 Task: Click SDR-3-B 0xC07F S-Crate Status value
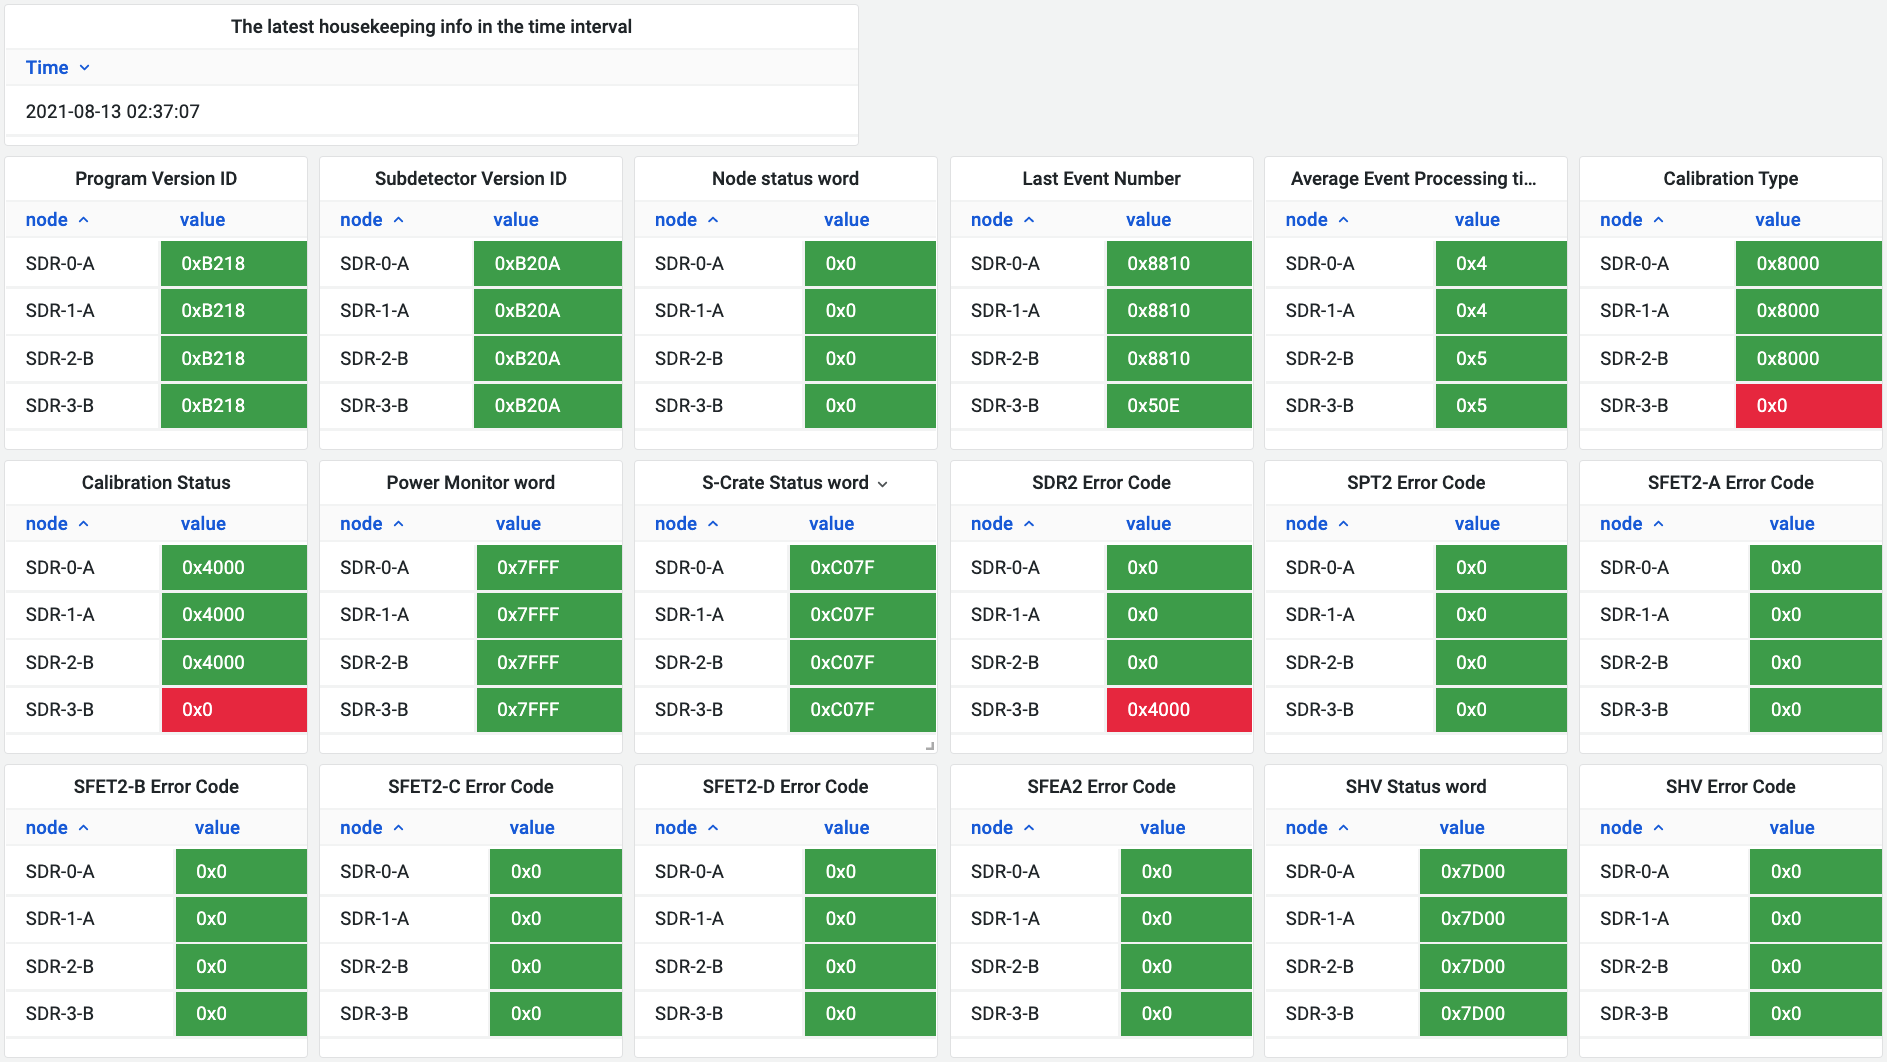point(863,710)
